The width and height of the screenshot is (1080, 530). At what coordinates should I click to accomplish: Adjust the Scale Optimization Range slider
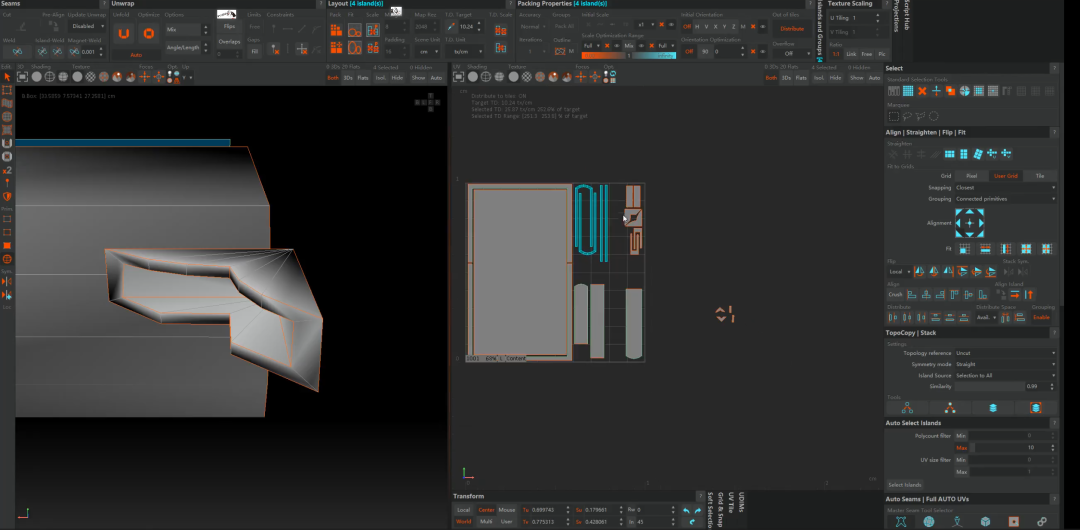click(x=627, y=55)
